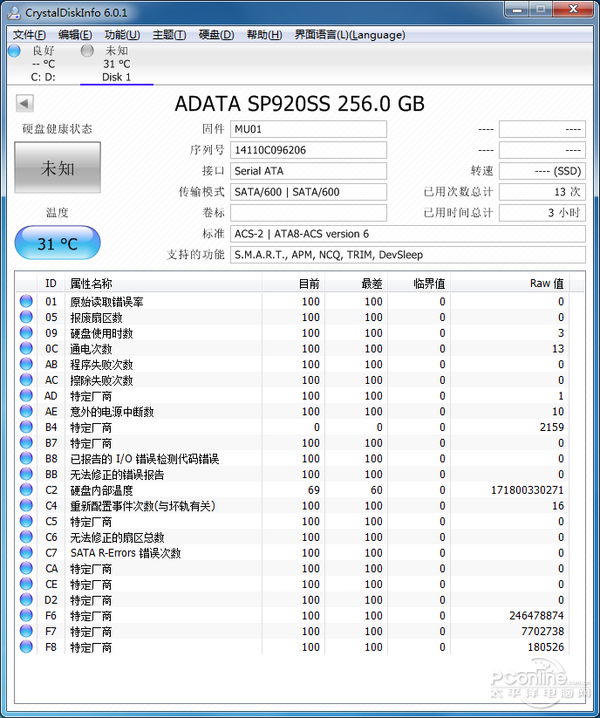This screenshot has height=718, width=600.
Task: Click the status orb for attribute C6
Action: 26,537
